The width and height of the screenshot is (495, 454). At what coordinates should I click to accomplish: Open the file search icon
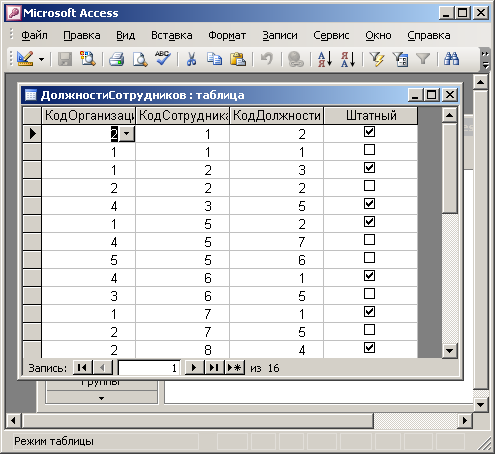[88, 59]
